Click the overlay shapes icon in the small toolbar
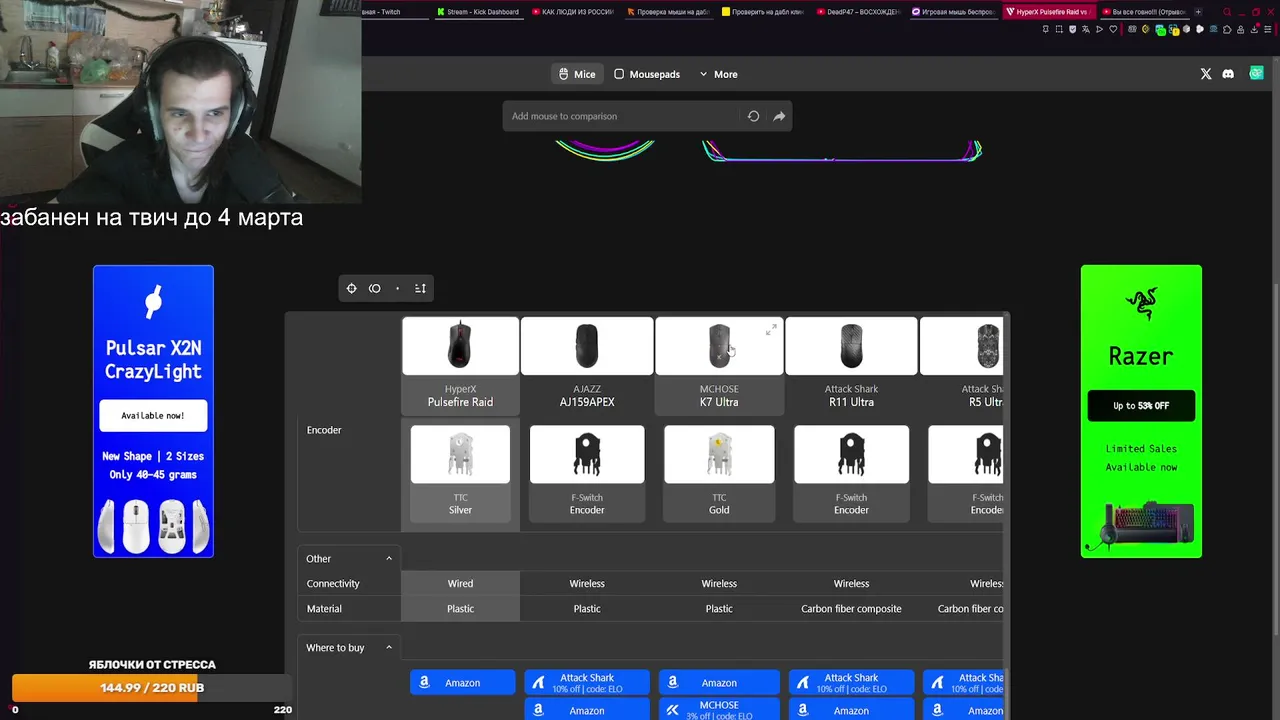The width and height of the screenshot is (1280, 720). (375, 288)
